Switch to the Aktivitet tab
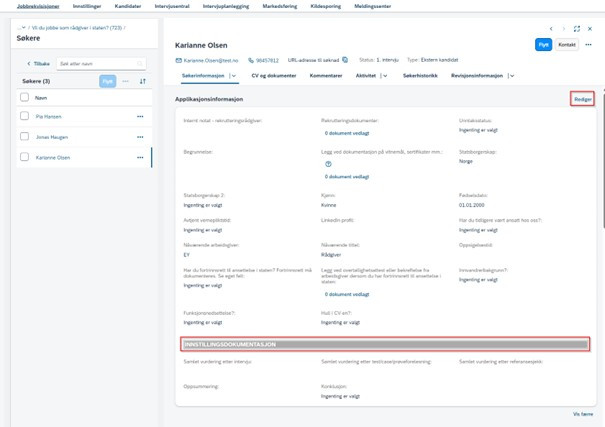The image size is (605, 427). [366, 76]
